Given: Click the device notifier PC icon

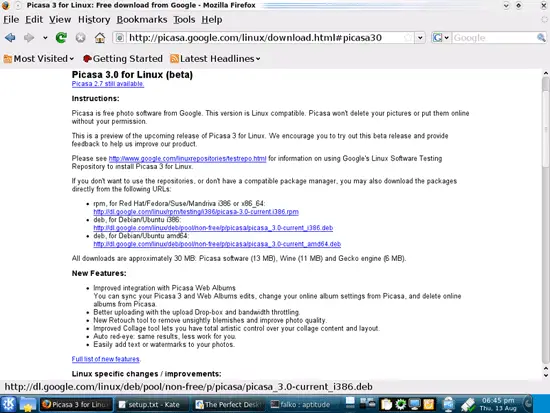Looking at the screenshot, I should (x=448, y=404).
